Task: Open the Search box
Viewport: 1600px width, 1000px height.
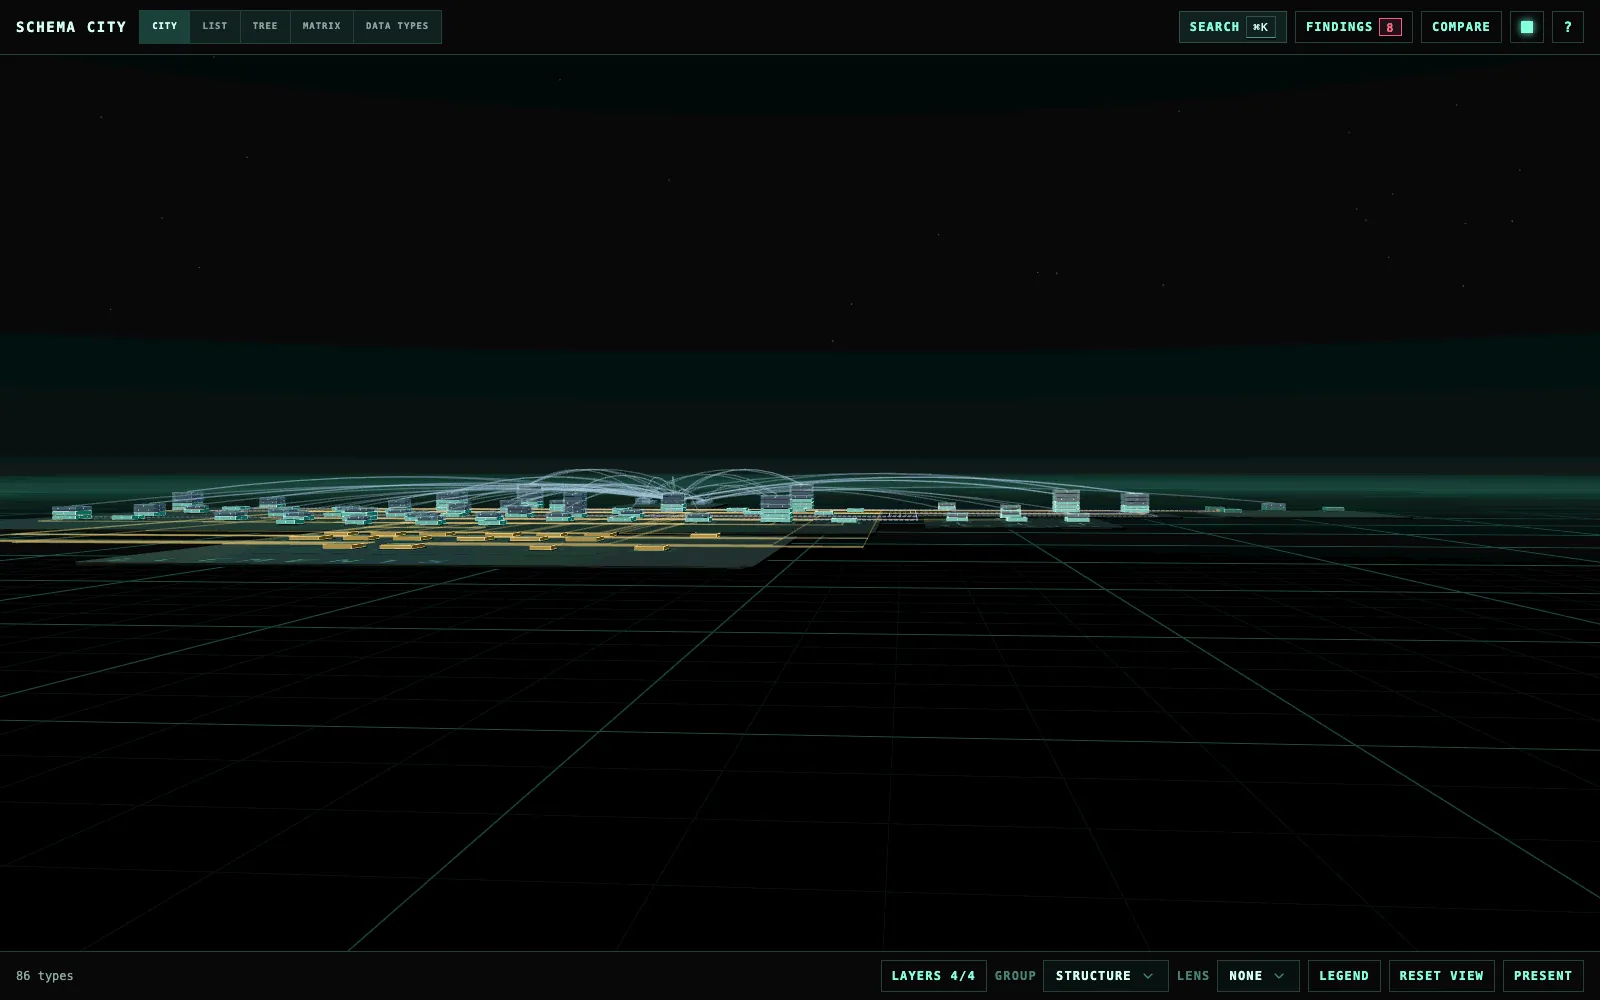Action: (x=1232, y=27)
